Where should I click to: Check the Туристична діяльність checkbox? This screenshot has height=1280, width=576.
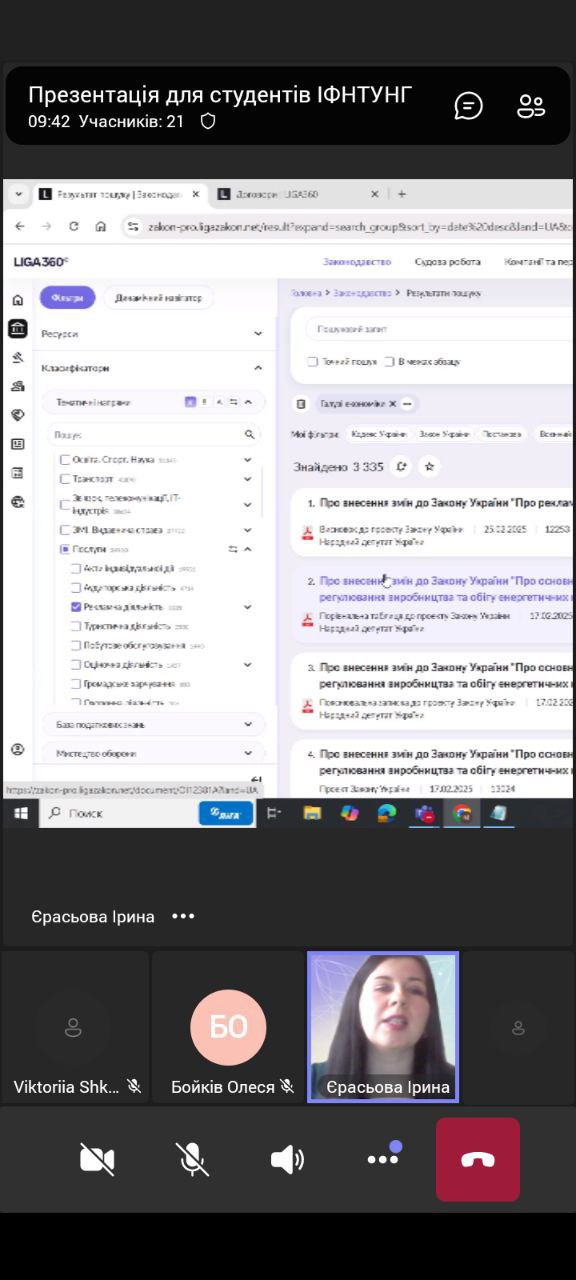pos(76,626)
